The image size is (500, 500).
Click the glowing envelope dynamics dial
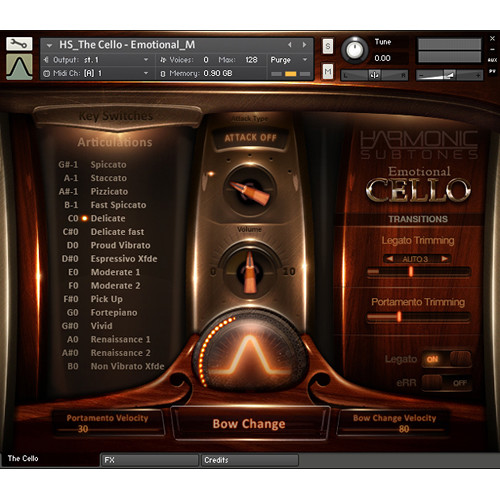coord(250,353)
